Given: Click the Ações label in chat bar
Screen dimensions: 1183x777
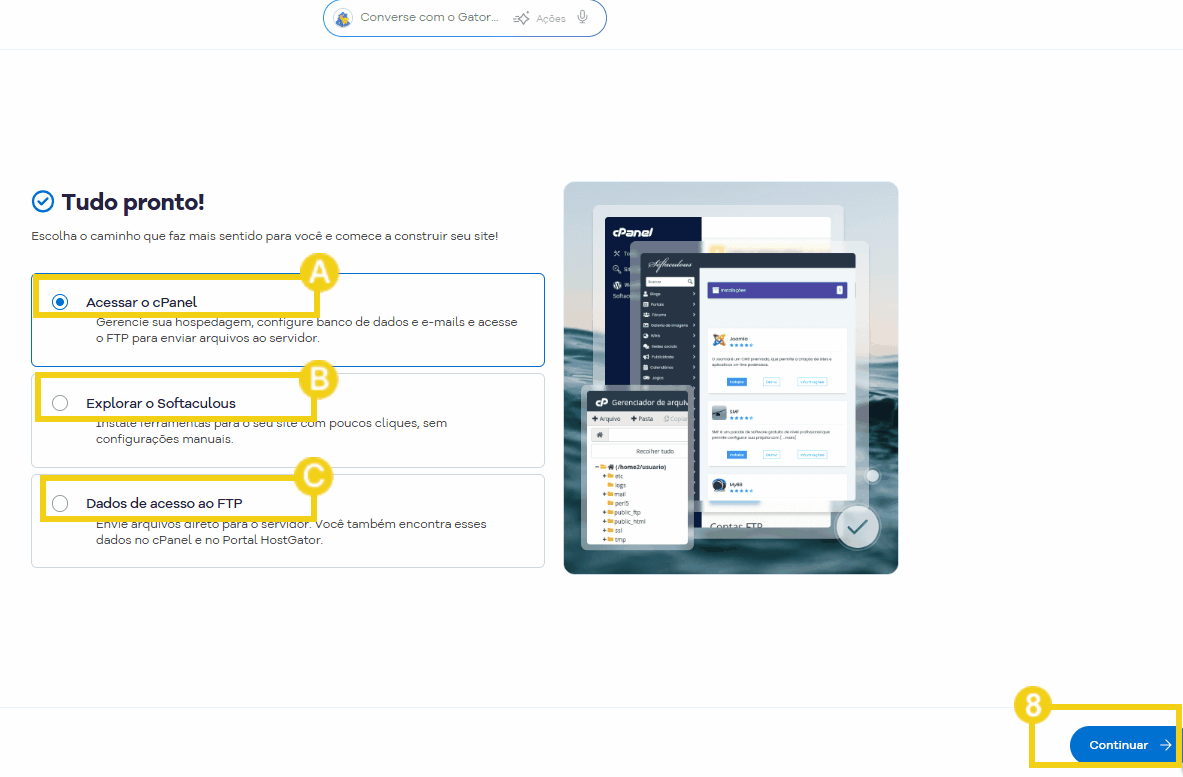Looking at the screenshot, I should (x=551, y=19).
